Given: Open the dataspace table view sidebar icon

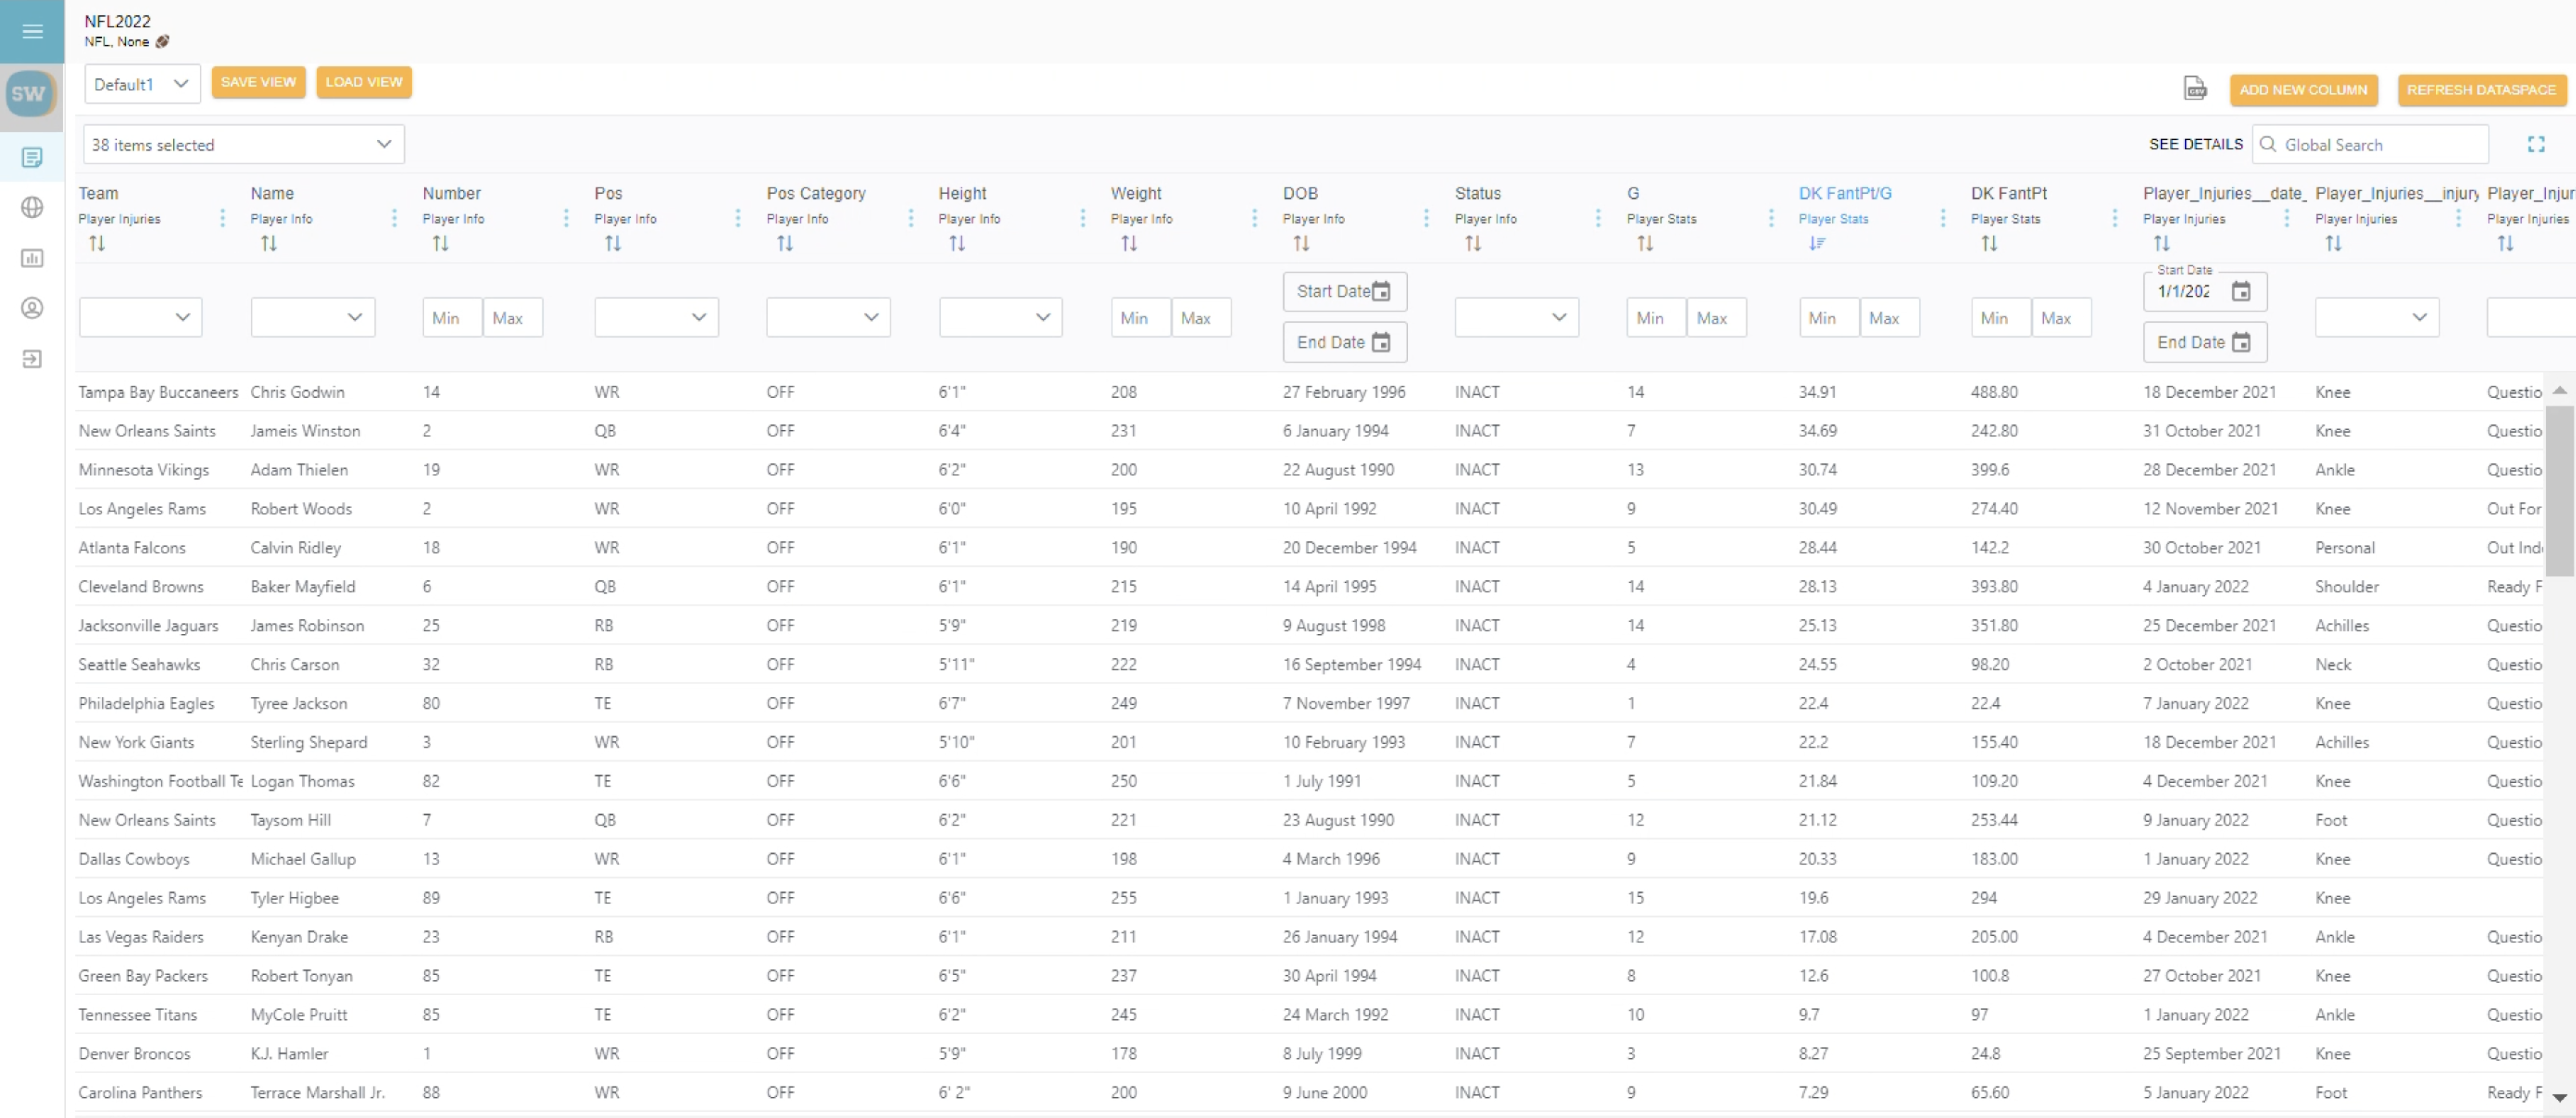Looking at the screenshot, I should [x=32, y=157].
